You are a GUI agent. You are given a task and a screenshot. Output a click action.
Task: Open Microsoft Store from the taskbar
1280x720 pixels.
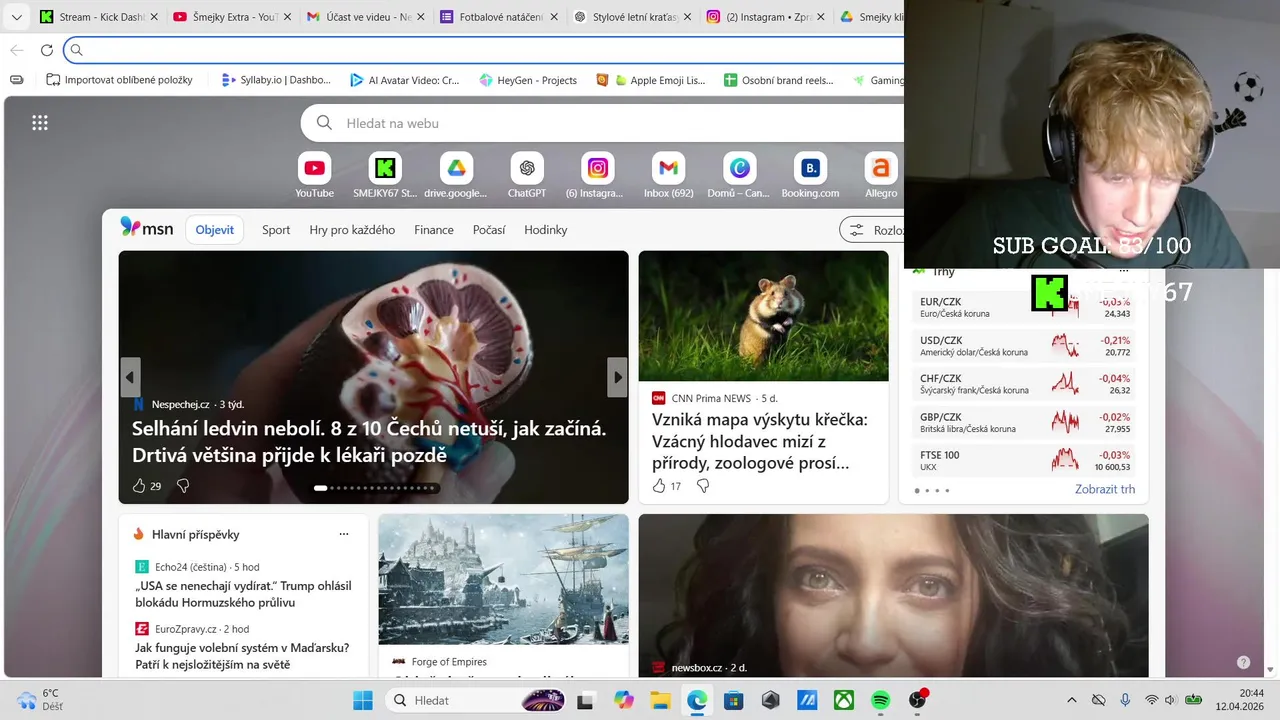(x=733, y=700)
